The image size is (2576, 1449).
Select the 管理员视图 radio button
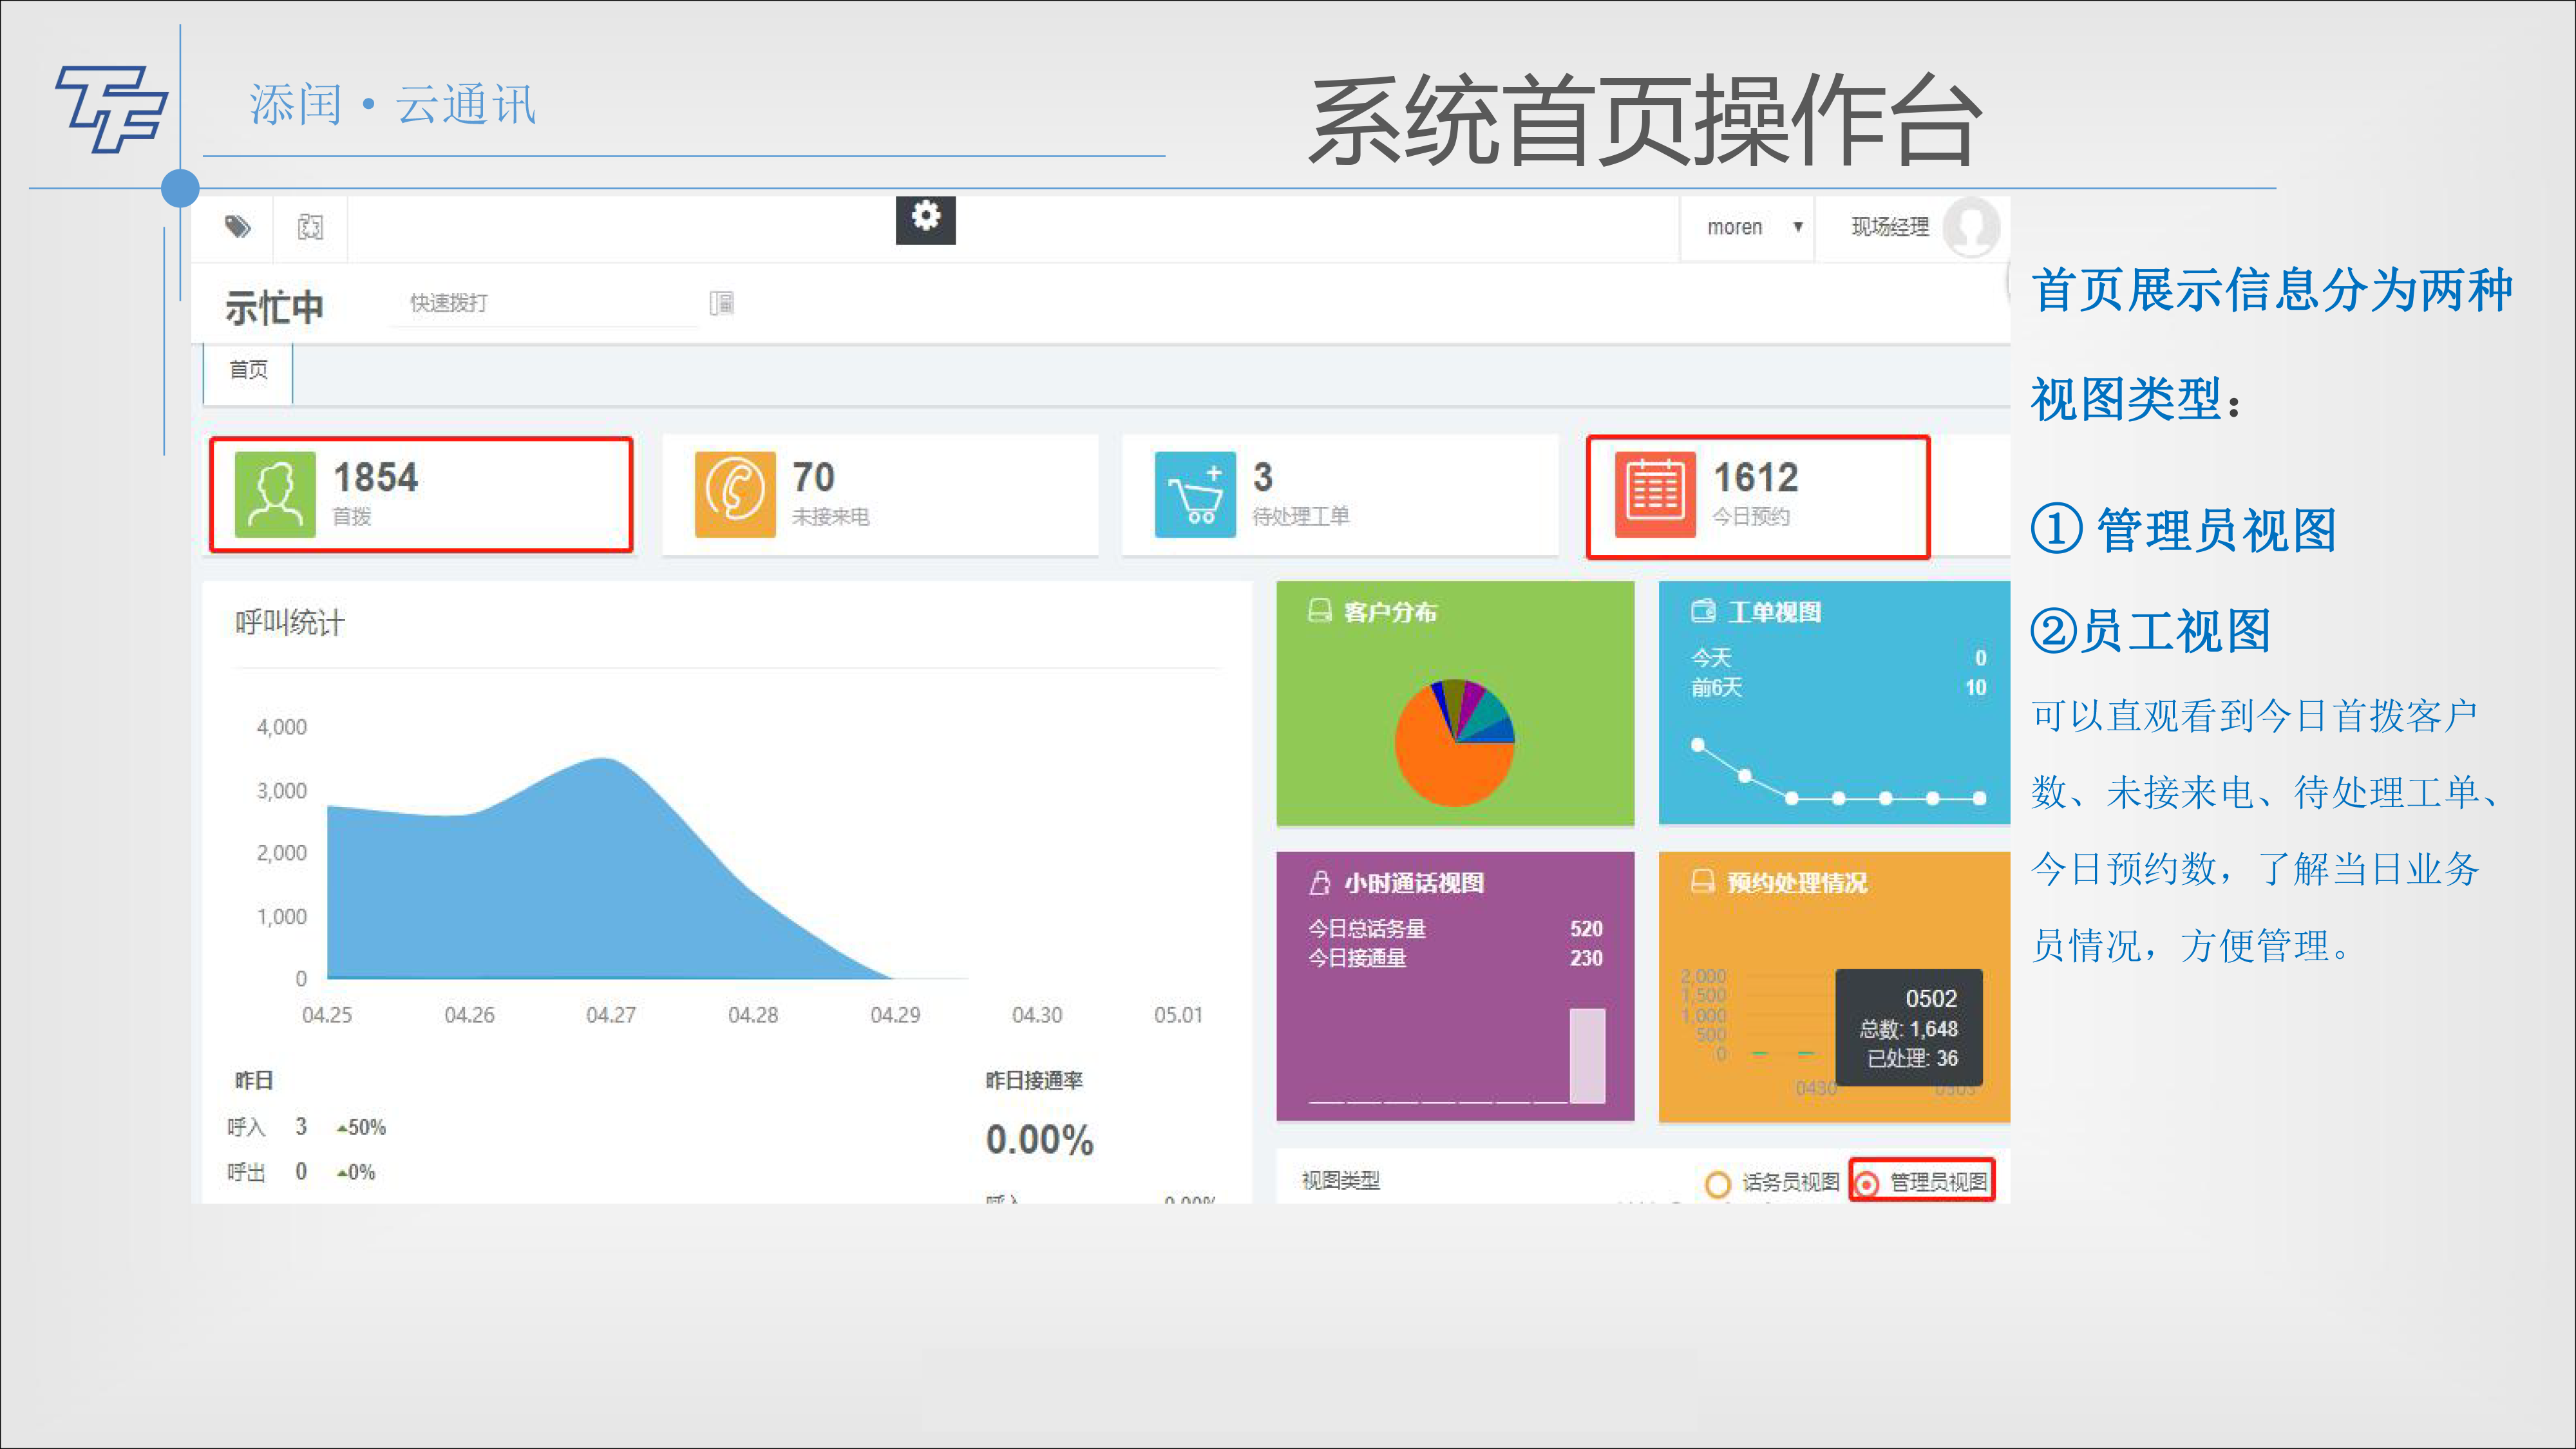1866,1184
